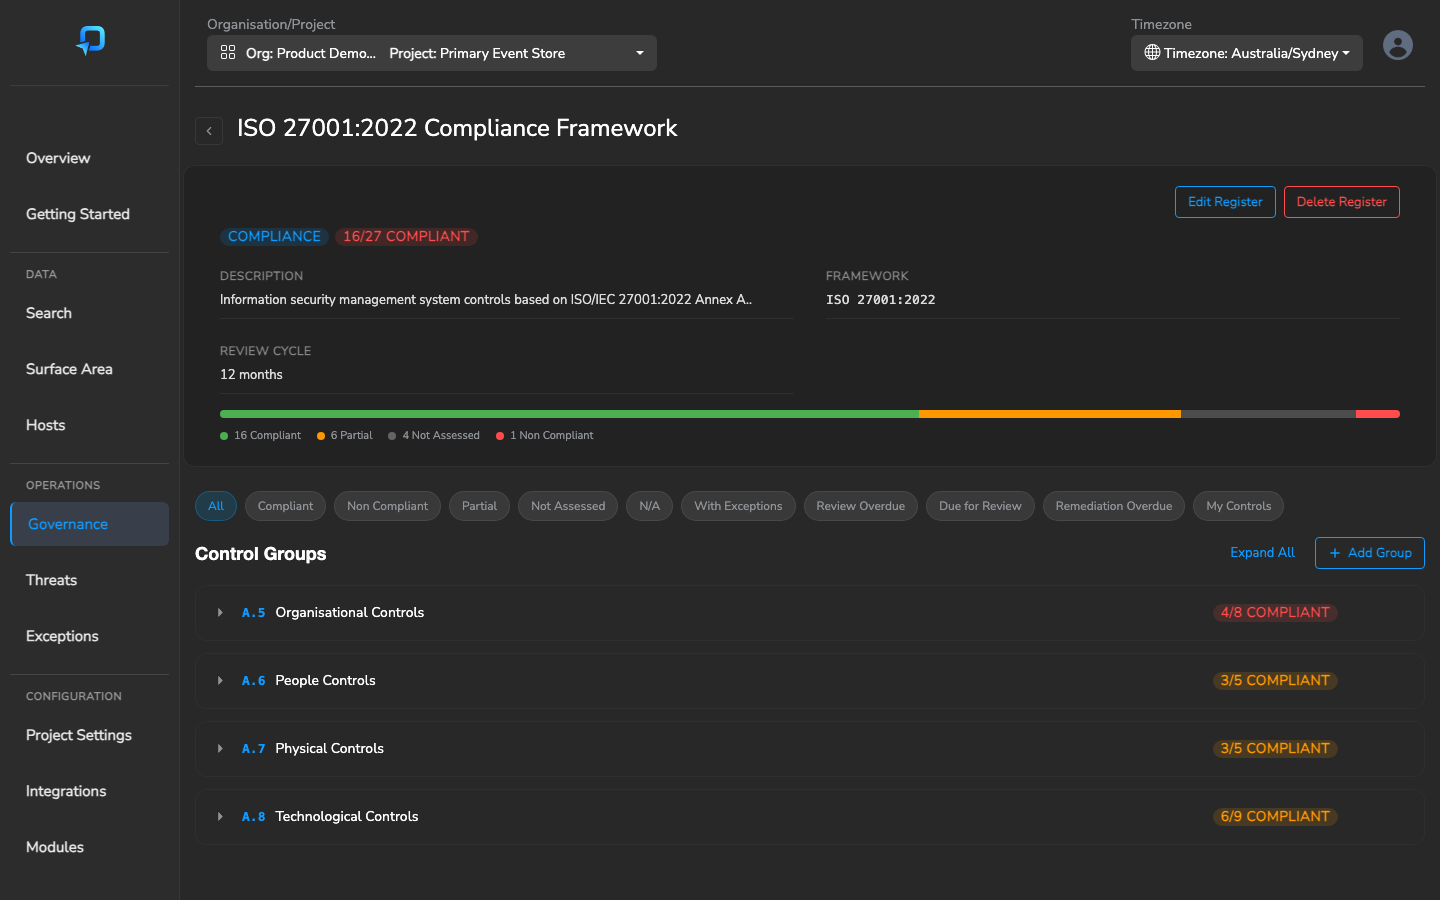The width and height of the screenshot is (1440, 900).
Task: Click the COMPLIANCE tag badge
Action: [x=274, y=237]
